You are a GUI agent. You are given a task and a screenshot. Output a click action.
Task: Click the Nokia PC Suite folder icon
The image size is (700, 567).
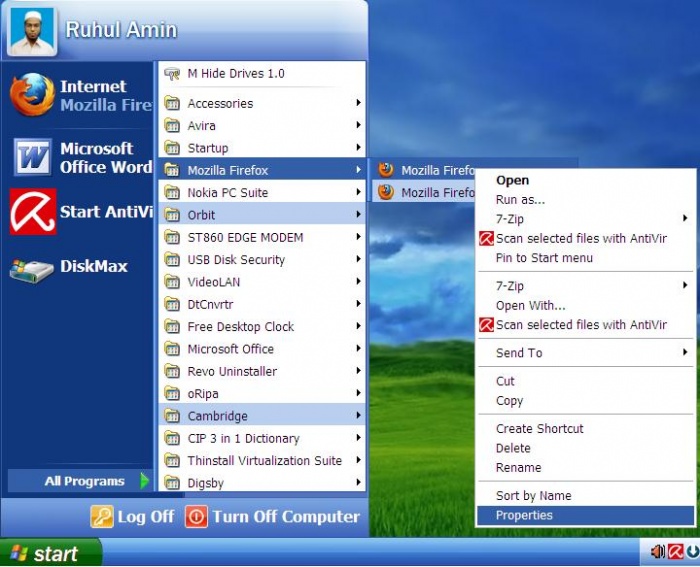pyautogui.click(x=172, y=192)
